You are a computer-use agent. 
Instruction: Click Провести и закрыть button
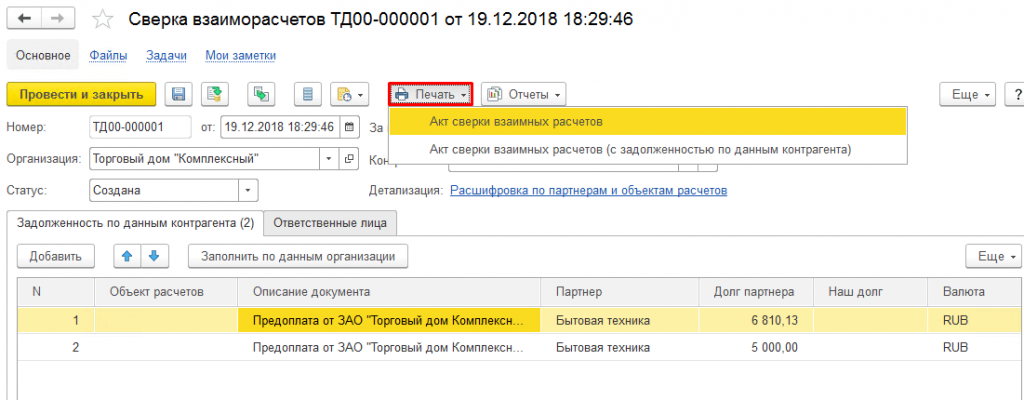click(x=82, y=95)
